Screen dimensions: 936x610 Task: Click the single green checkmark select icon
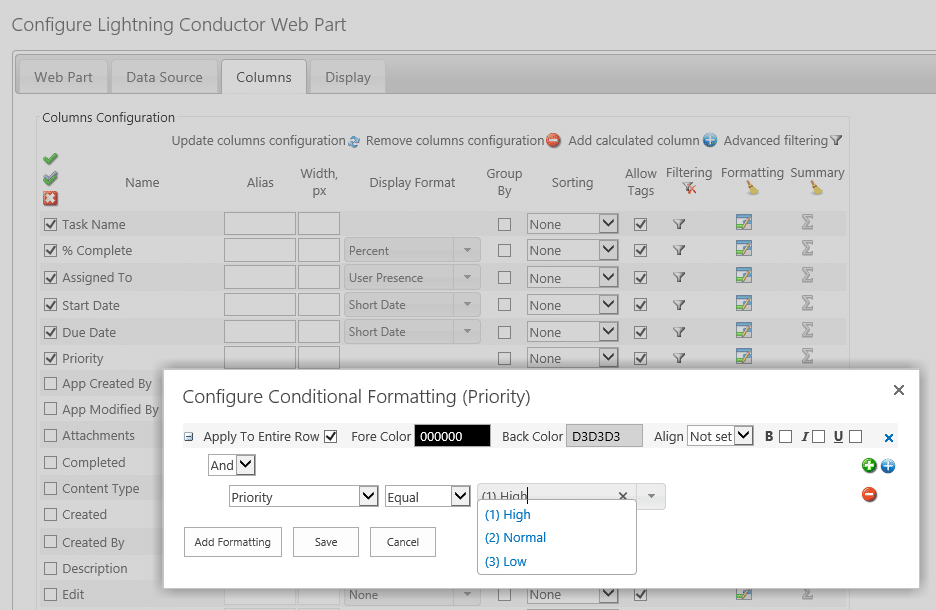pos(50,159)
